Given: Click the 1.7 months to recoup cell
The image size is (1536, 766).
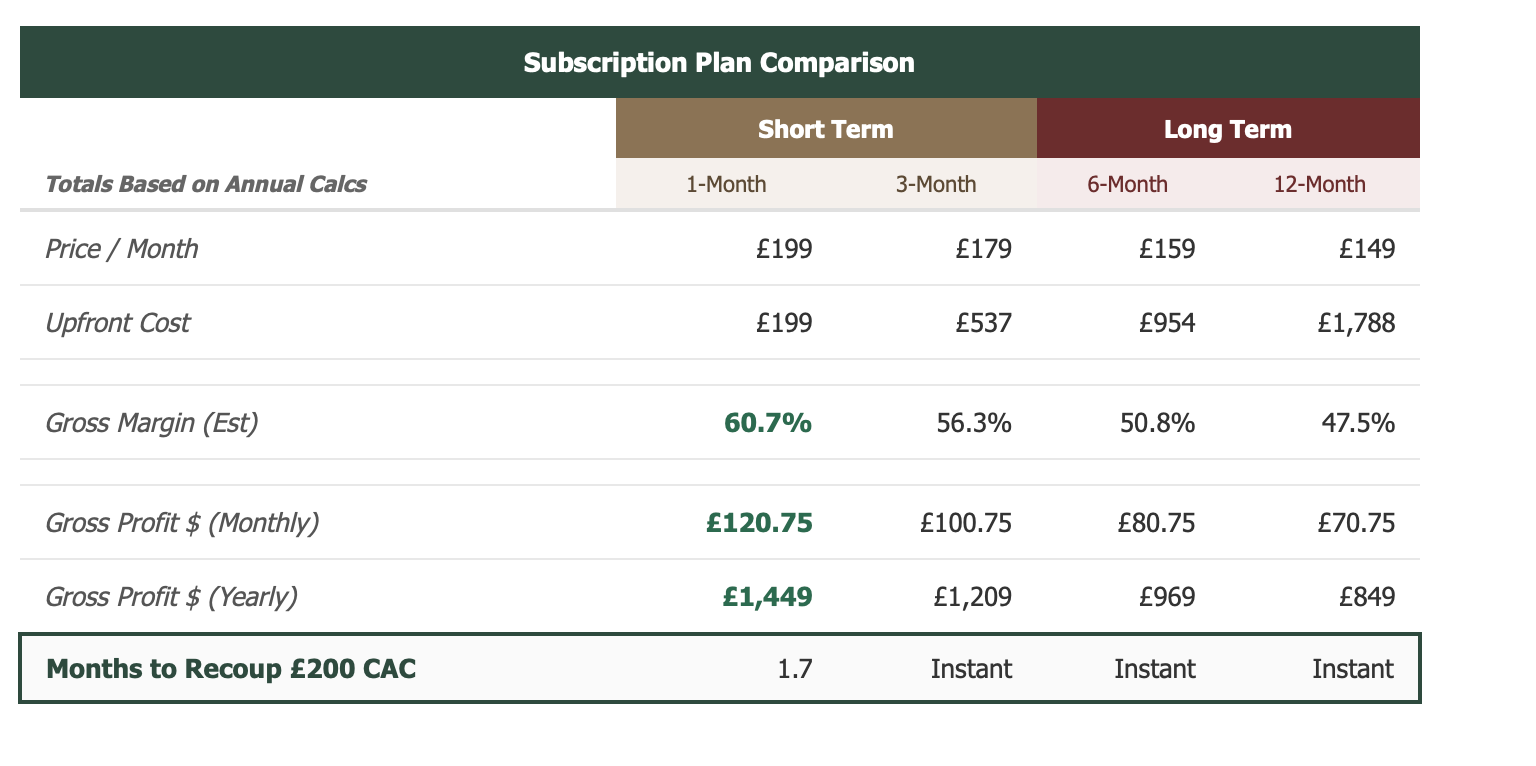Looking at the screenshot, I should [795, 668].
